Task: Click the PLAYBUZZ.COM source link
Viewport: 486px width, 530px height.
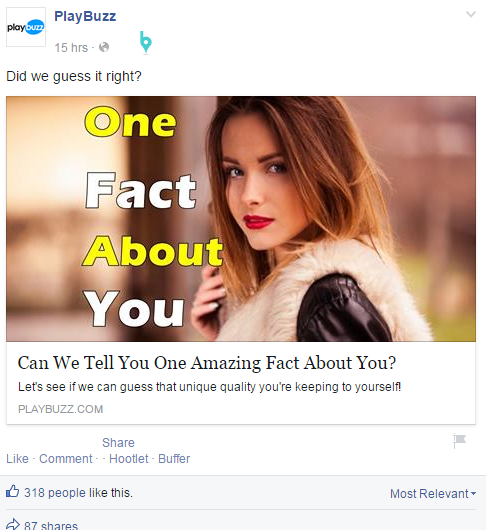Action: pyautogui.click(x=60, y=409)
